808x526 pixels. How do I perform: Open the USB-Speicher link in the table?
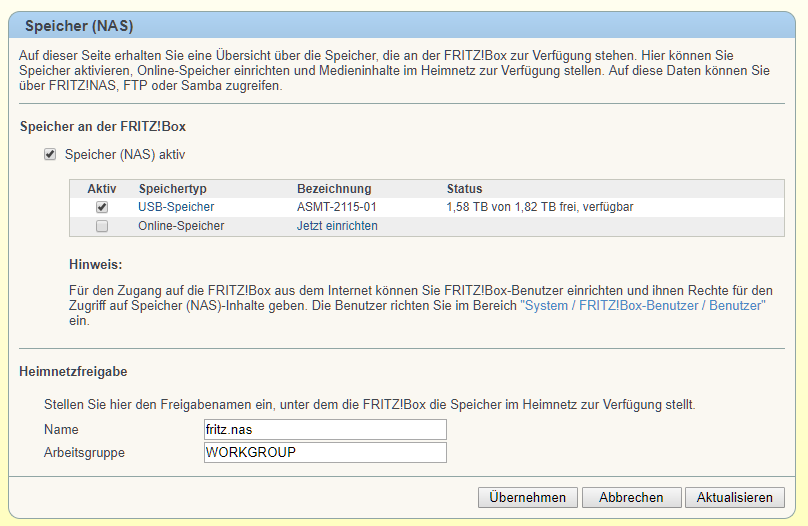tap(176, 207)
